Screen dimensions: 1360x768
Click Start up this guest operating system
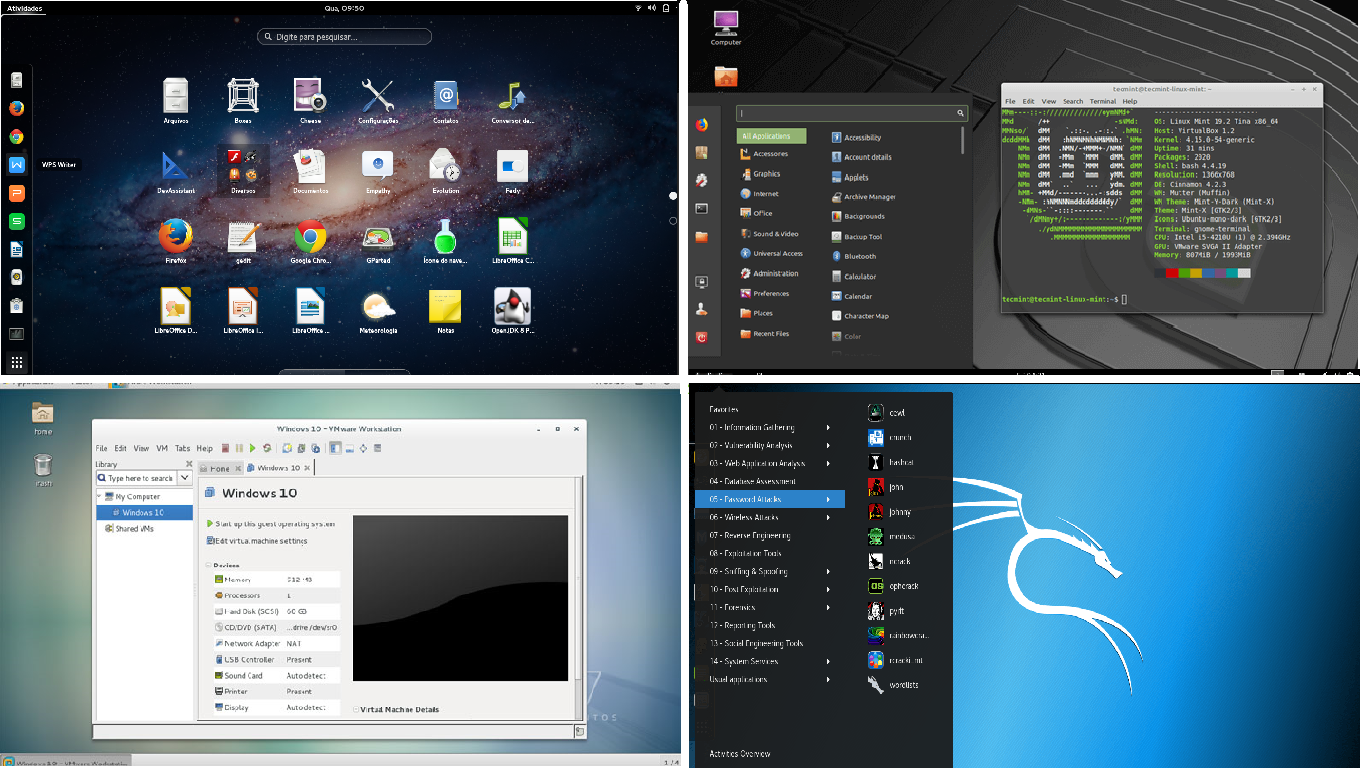271,523
